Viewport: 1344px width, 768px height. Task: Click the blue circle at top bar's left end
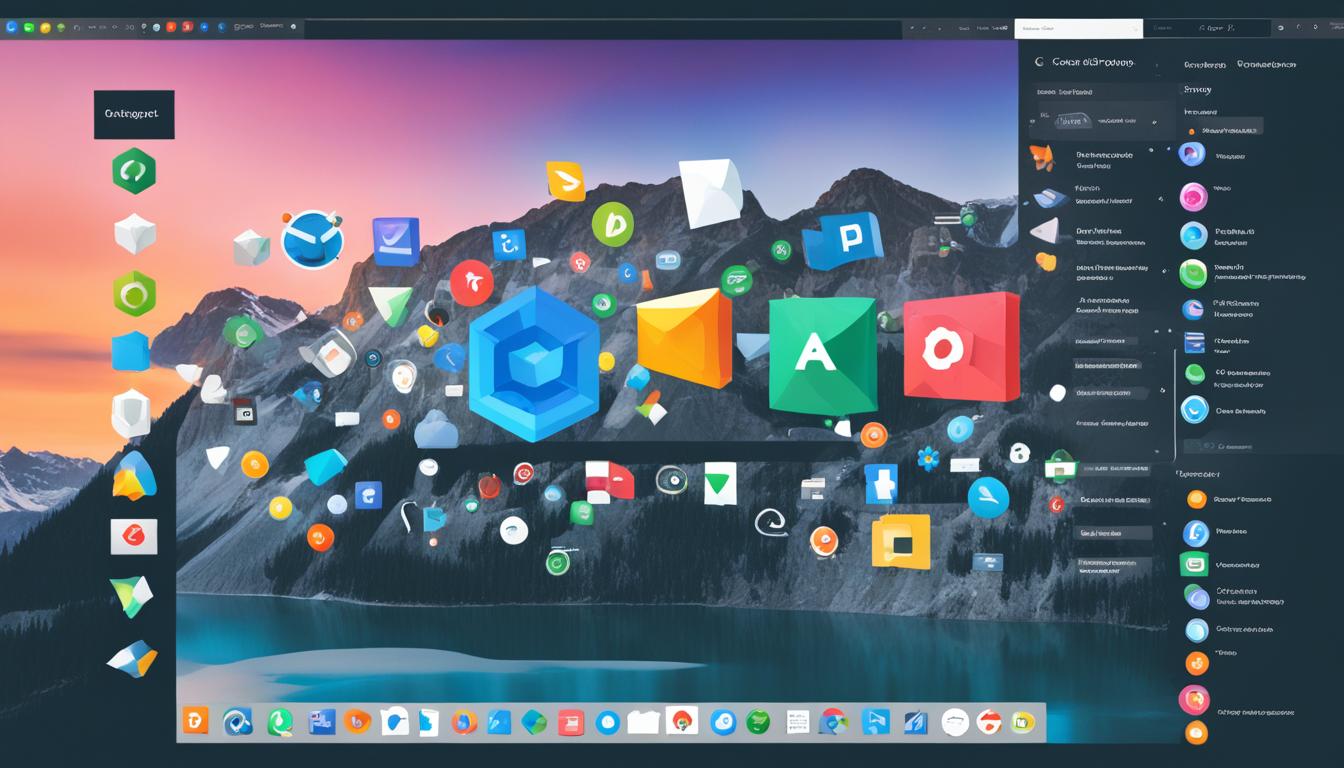point(12,27)
